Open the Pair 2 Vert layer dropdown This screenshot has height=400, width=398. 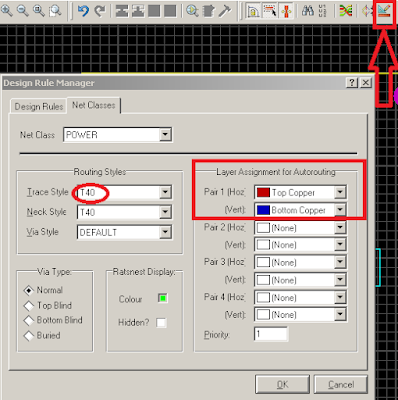click(x=340, y=245)
